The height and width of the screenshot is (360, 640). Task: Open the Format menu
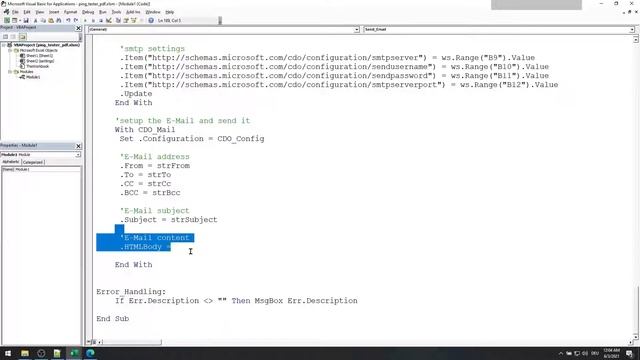pos(70,12)
